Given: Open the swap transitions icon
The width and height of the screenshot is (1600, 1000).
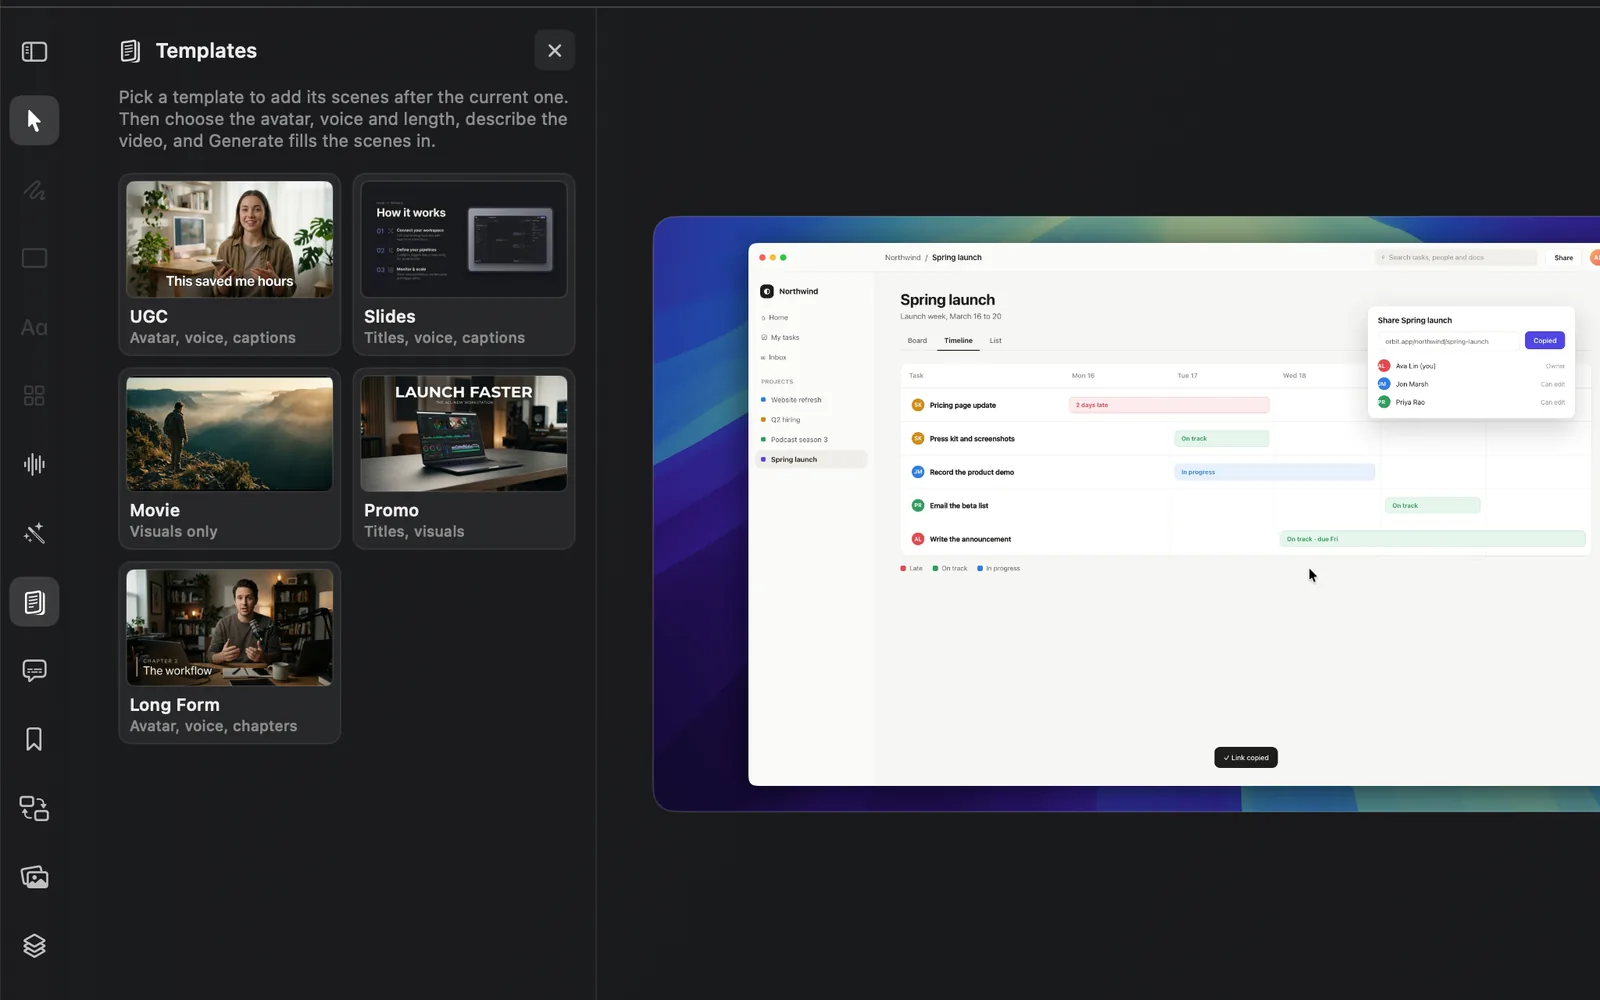Looking at the screenshot, I should (34, 808).
